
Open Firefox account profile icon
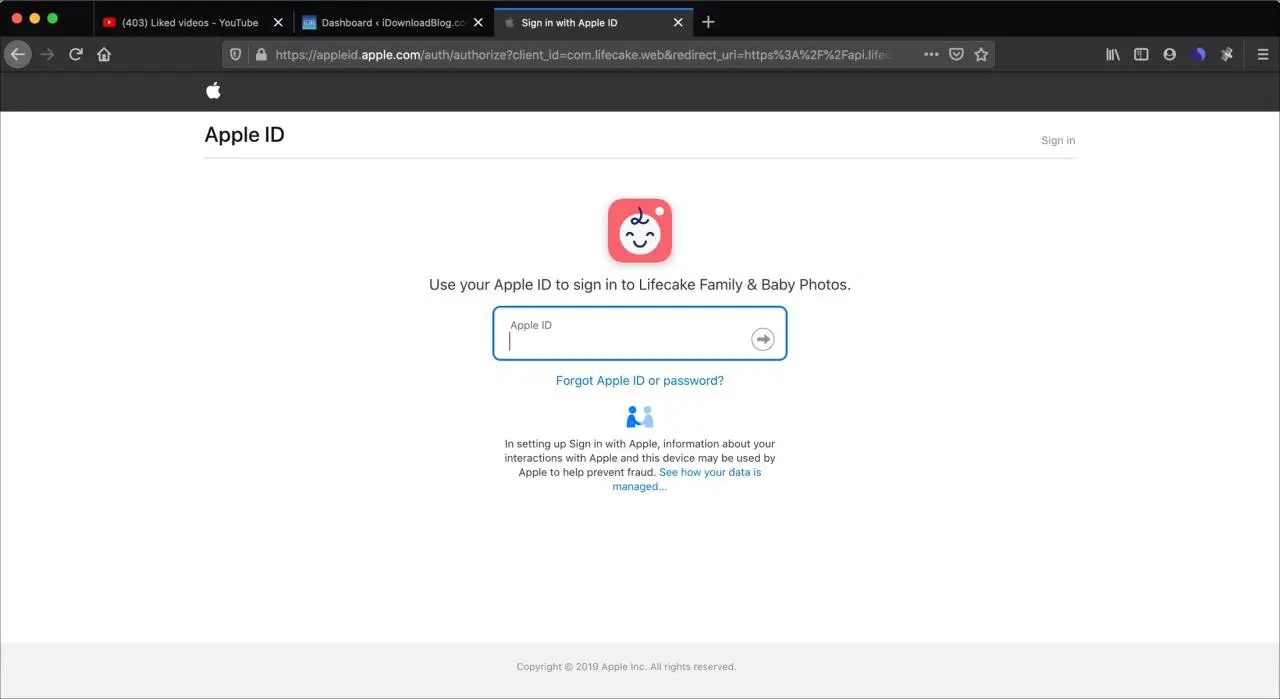tap(1169, 55)
